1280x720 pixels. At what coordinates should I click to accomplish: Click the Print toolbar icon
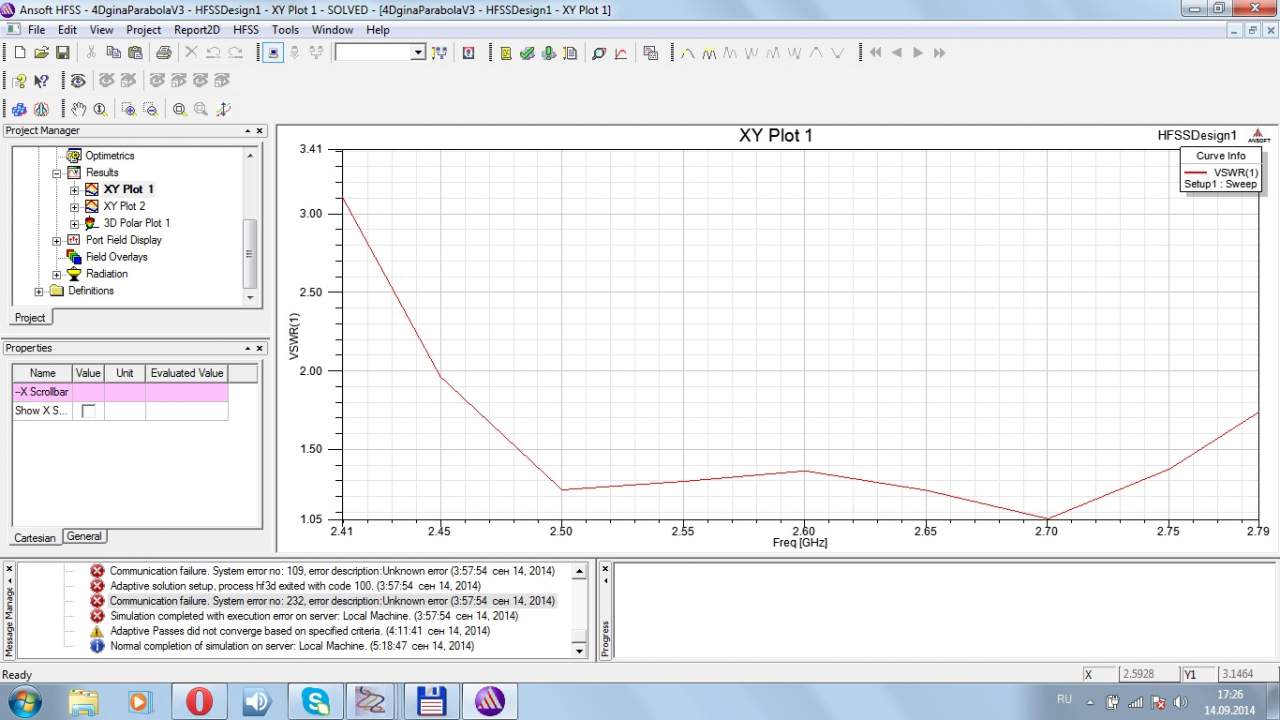click(x=162, y=53)
